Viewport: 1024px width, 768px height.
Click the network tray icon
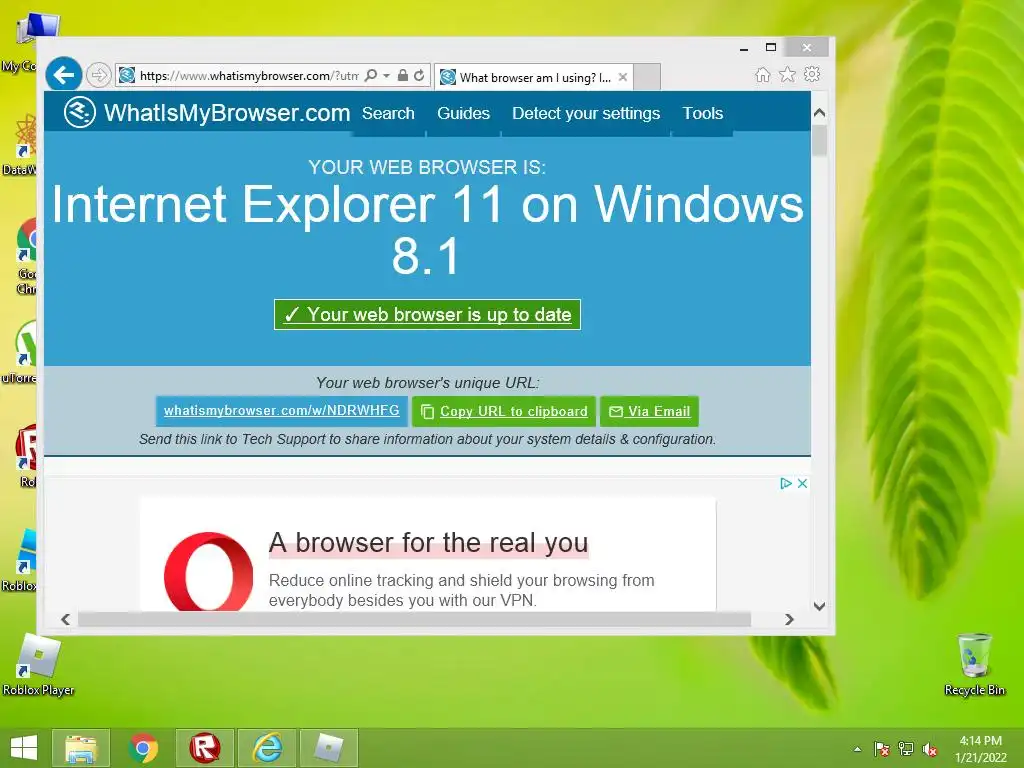[906, 749]
